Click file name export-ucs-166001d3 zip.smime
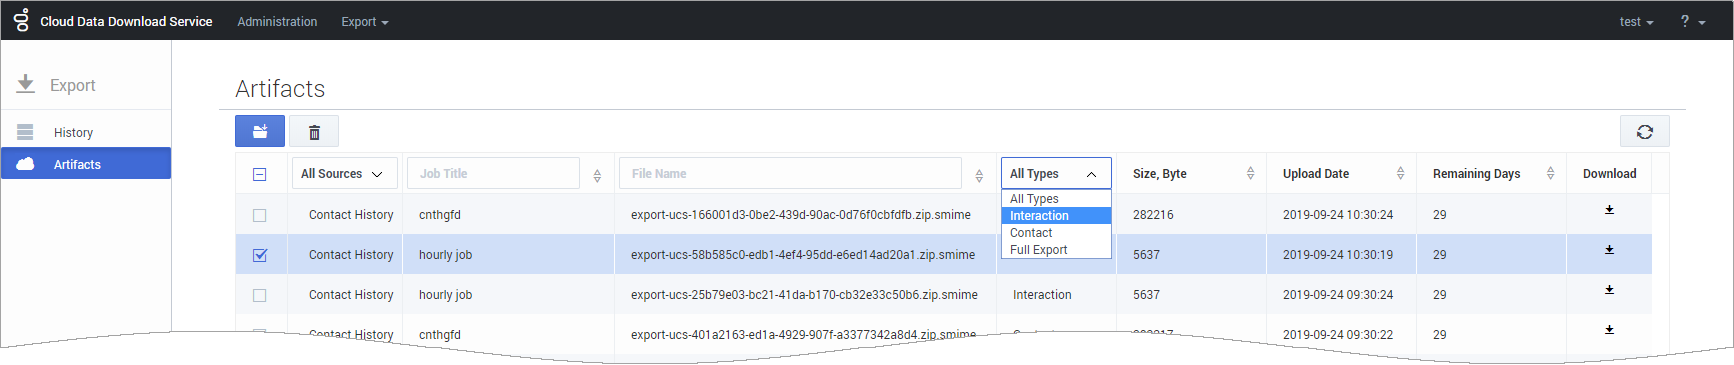 point(801,215)
